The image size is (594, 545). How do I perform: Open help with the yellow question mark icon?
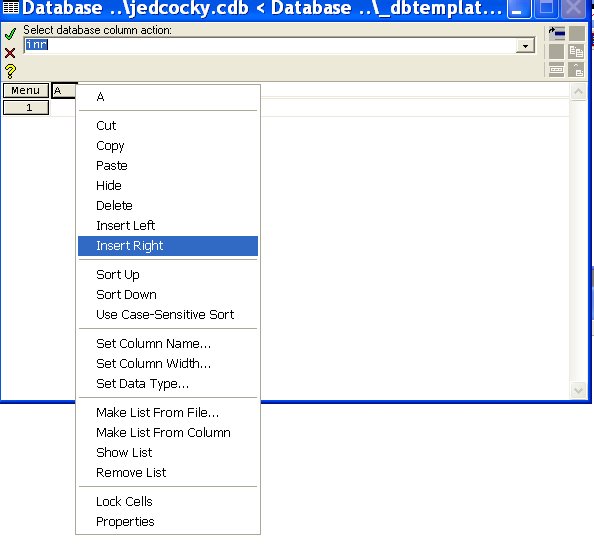[10, 71]
